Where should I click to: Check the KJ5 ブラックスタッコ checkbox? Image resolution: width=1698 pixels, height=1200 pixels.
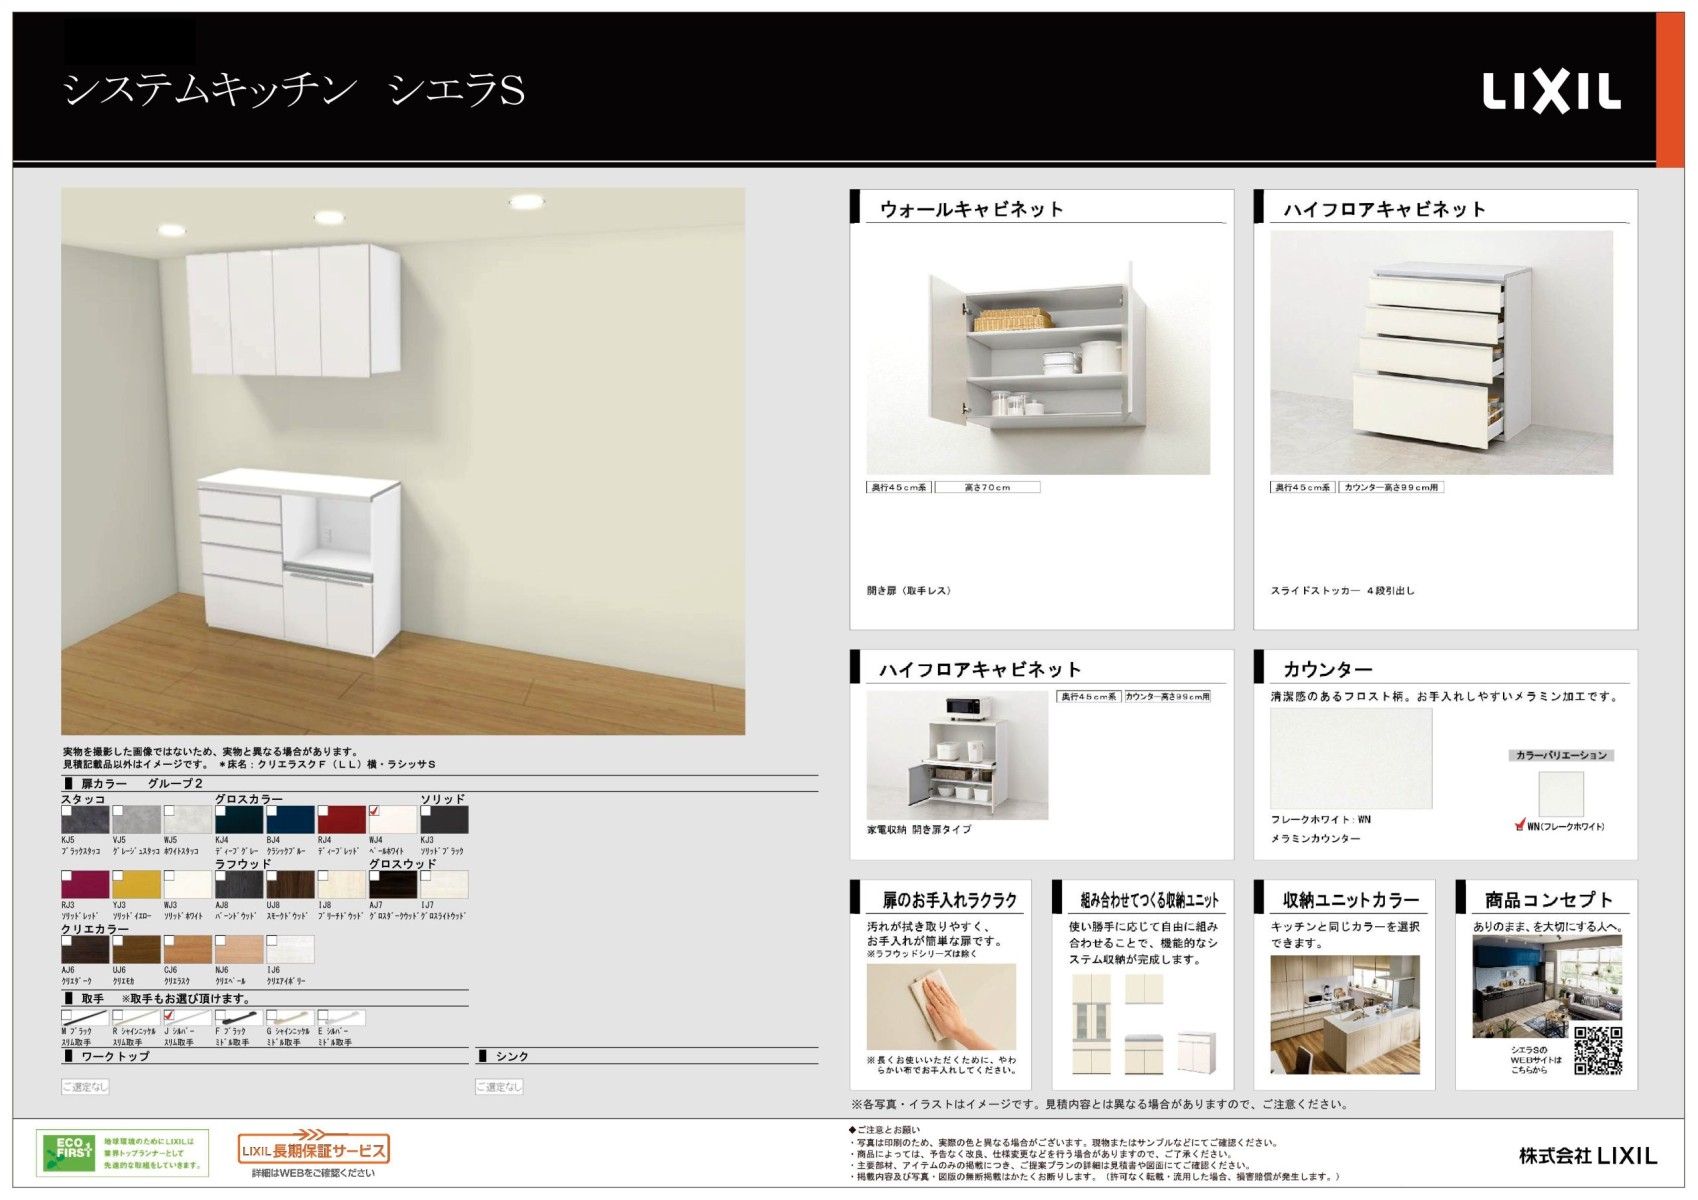click(67, 811)
